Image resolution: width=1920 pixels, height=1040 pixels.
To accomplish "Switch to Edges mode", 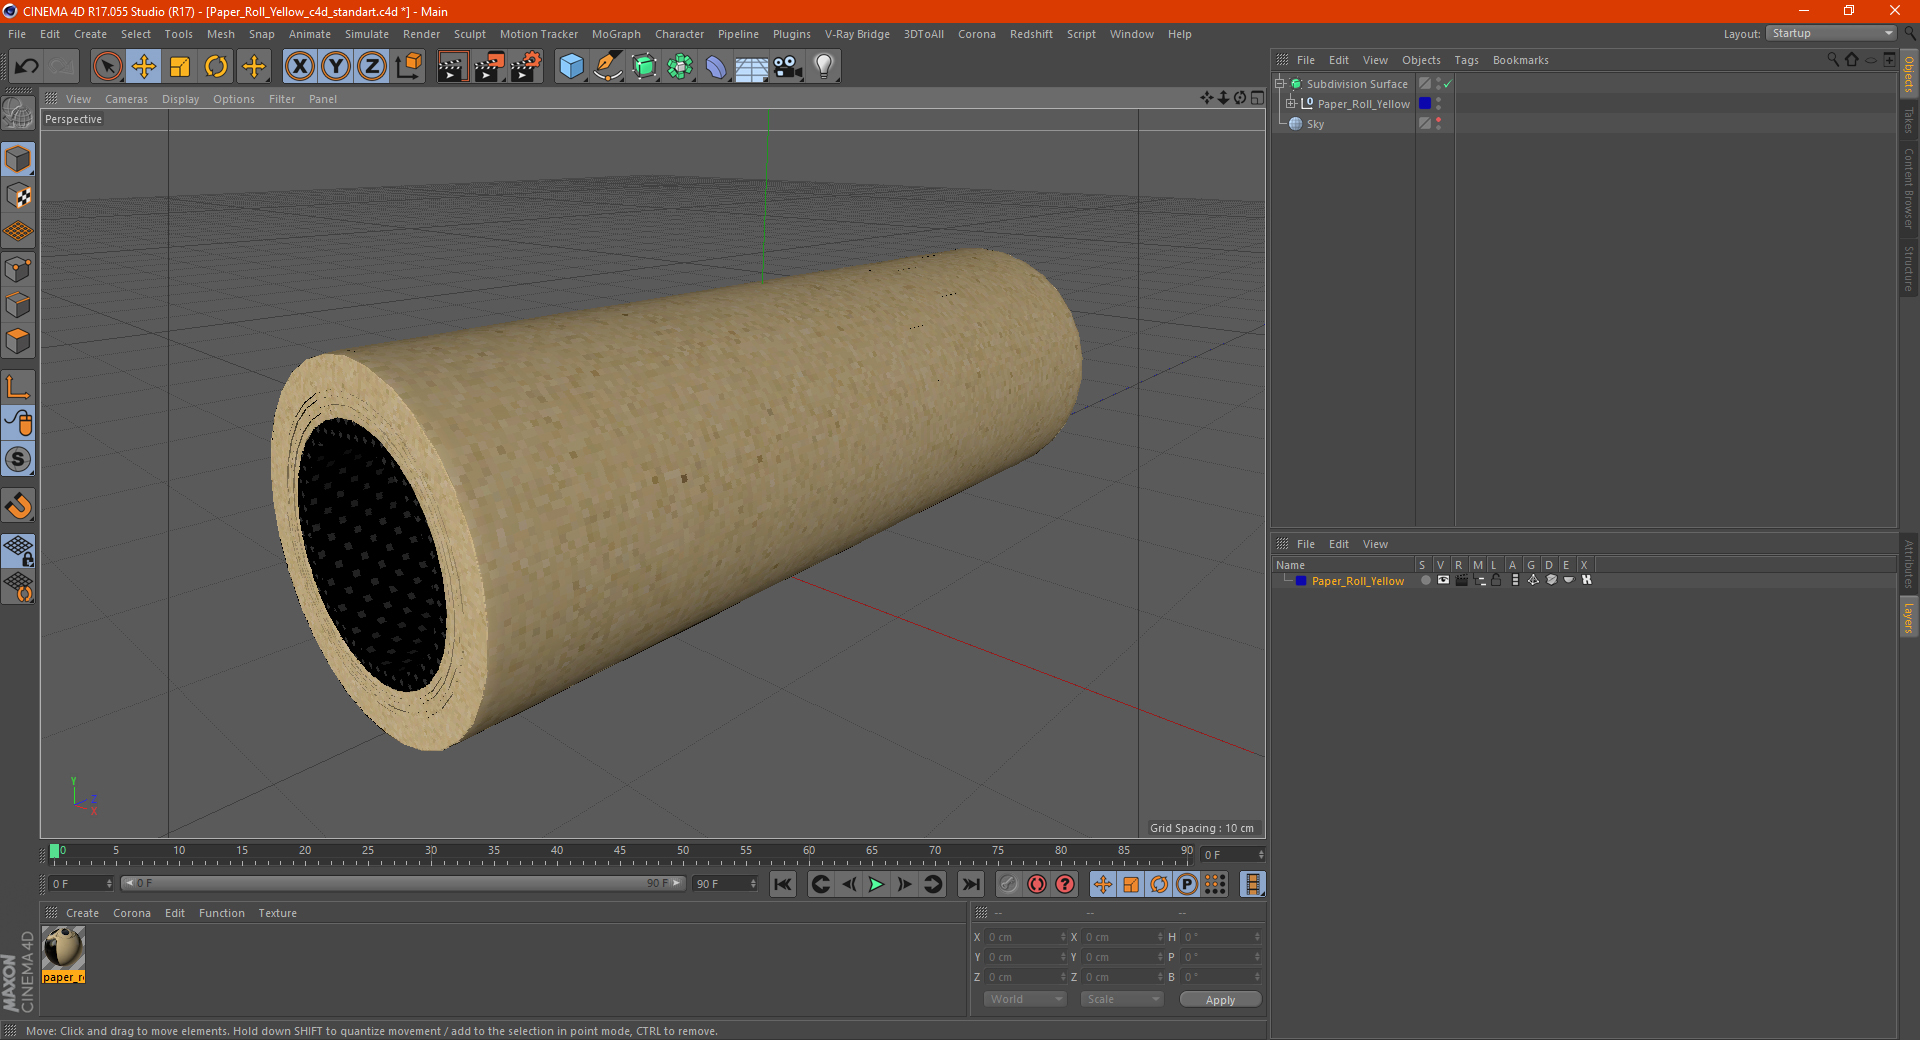I will click(18, 305).
